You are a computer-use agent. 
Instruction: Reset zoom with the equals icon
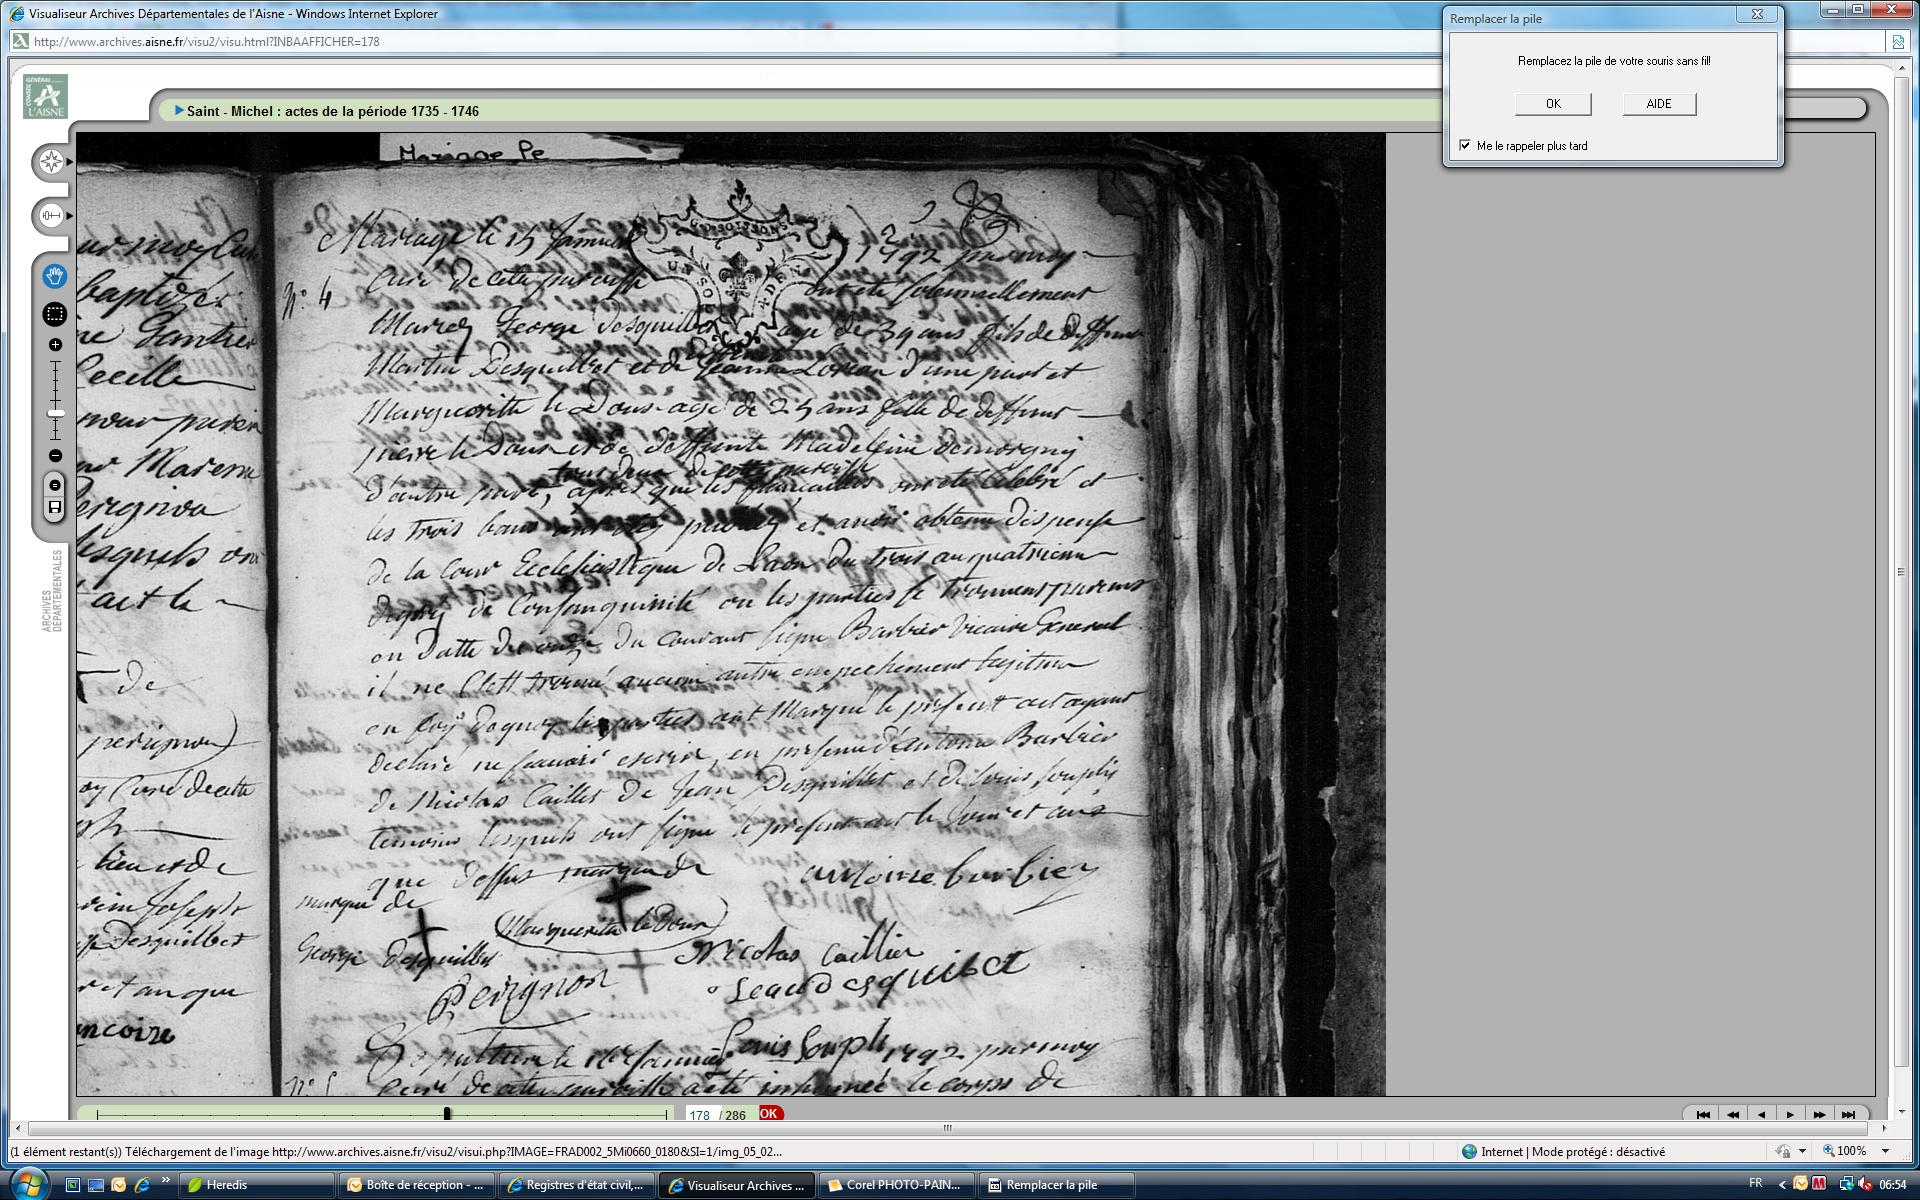pyautogui.click(x=55, y=485)
